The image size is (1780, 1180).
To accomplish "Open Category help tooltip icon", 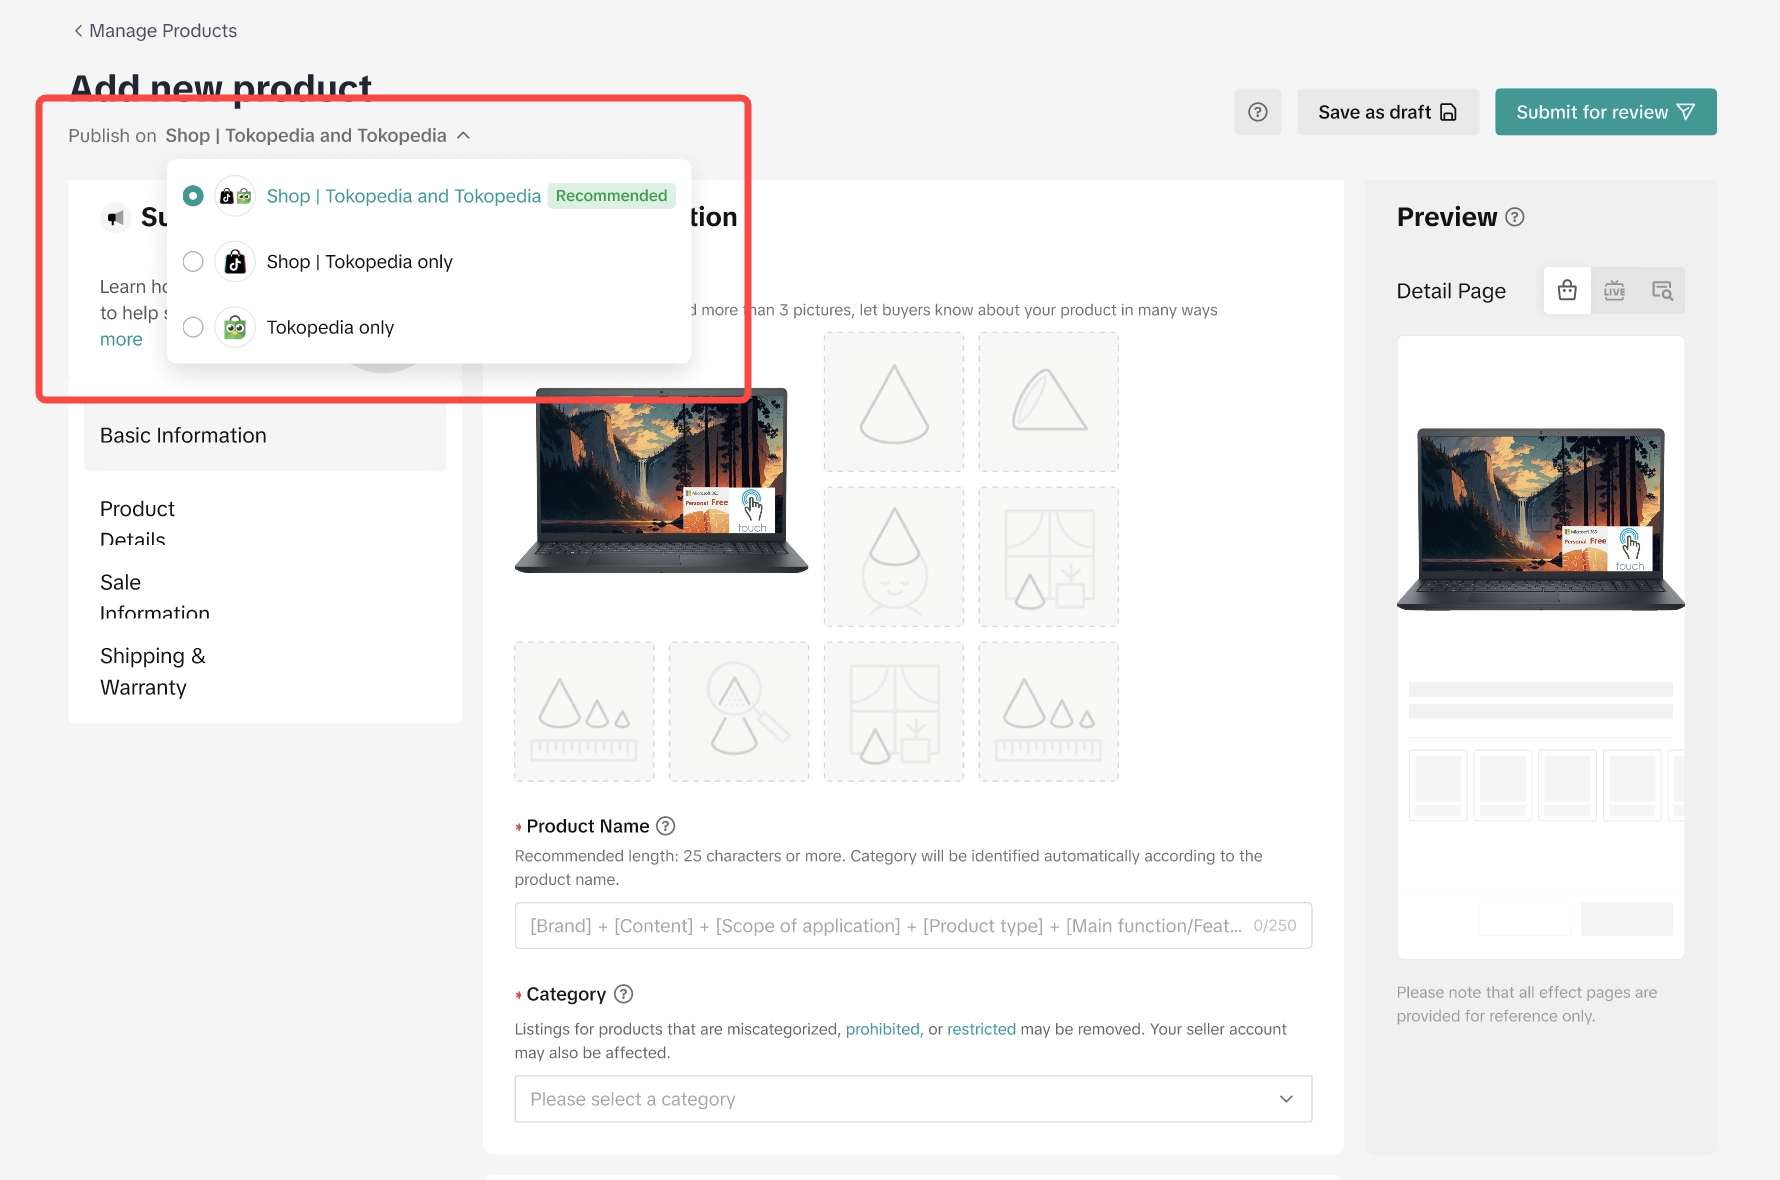I will 623,994.
